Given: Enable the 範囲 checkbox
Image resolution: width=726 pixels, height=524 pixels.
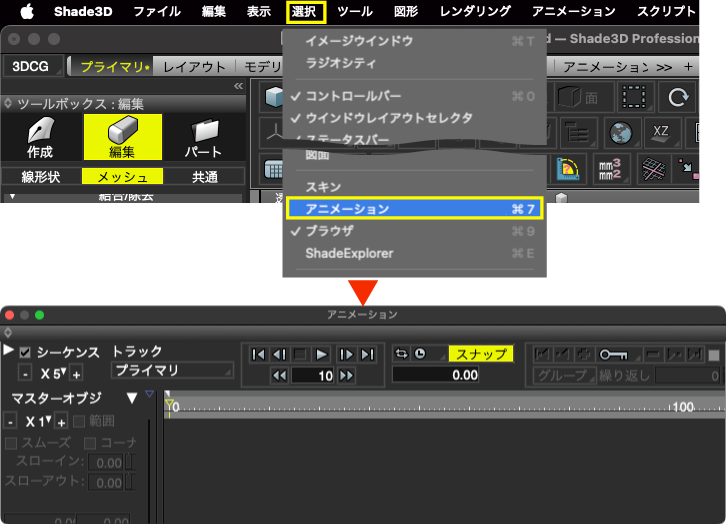Looking at the screenshot, I should click(x=79, y=421).
